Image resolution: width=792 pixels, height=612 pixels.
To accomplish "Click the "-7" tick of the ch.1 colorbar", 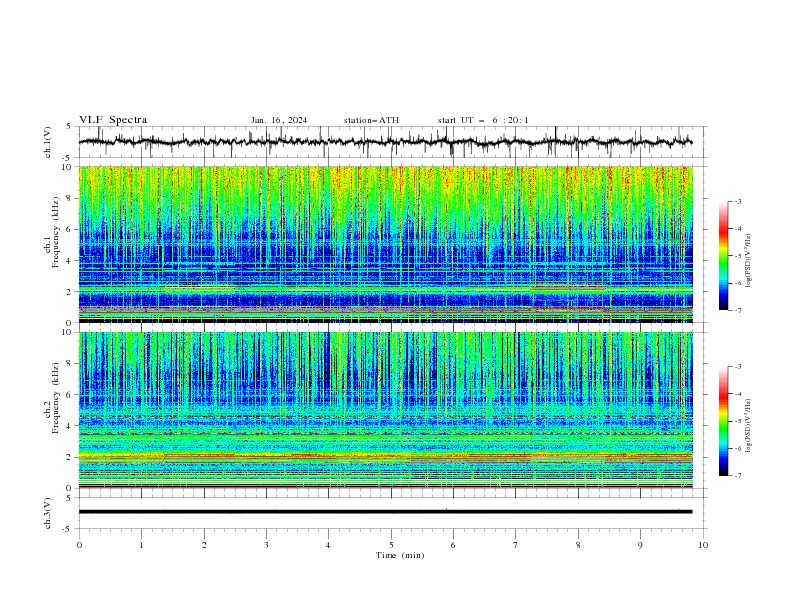I will coord(738,310).
